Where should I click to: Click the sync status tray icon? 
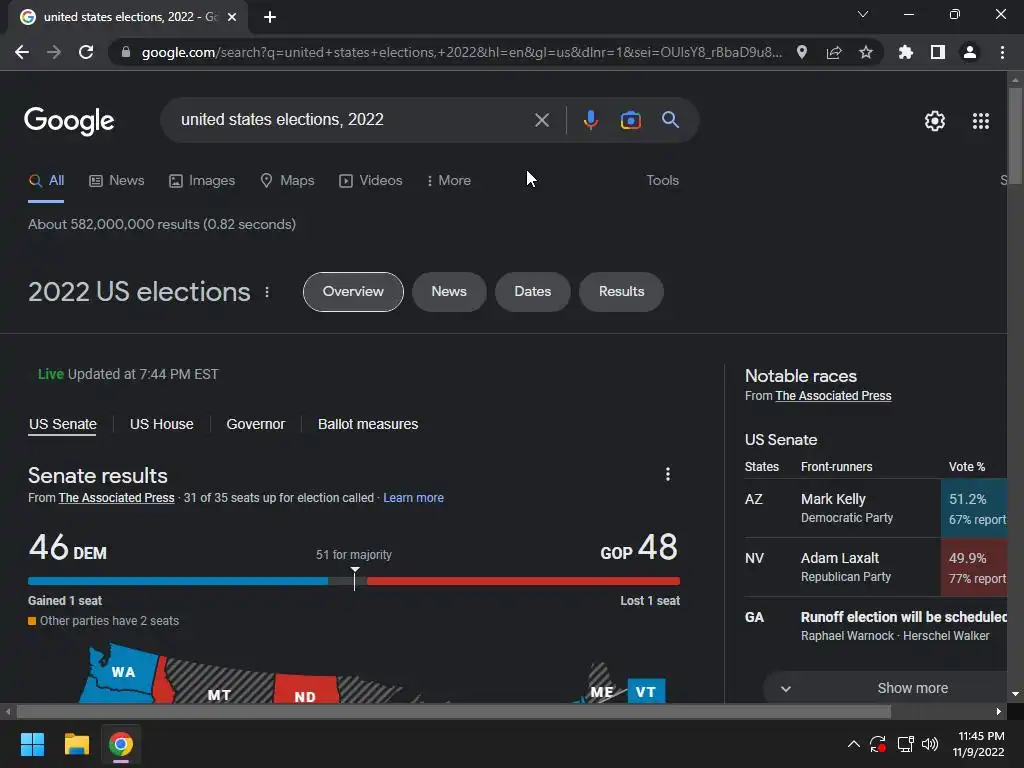878,744
